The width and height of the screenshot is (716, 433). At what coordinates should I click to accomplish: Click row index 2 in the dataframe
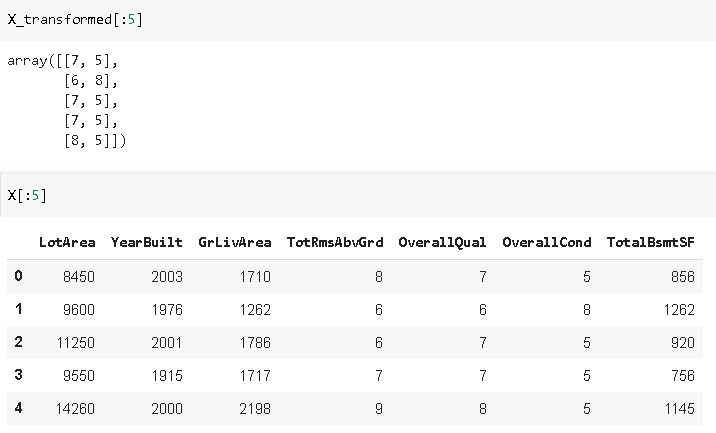[18, 342]
